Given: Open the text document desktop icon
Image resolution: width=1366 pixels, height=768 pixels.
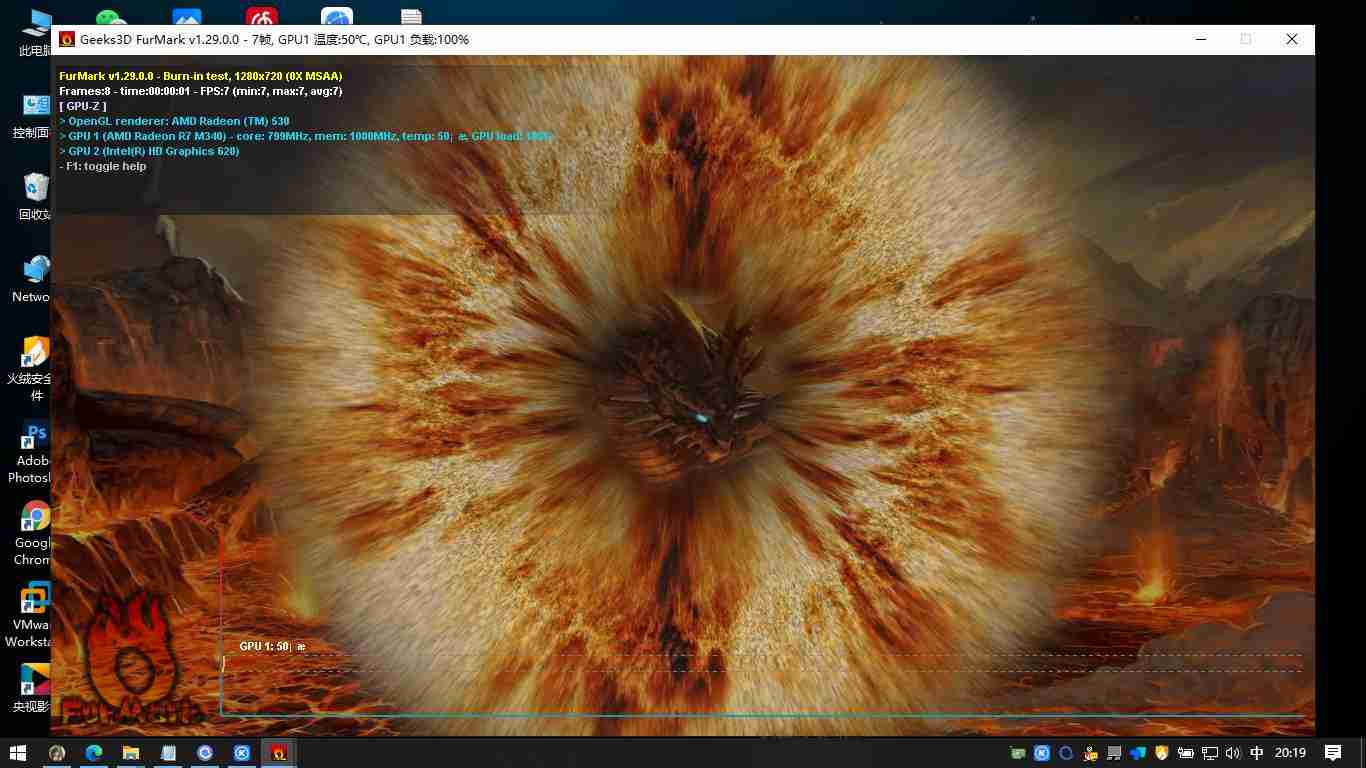Looking at the screenshot, I should 411,17.
